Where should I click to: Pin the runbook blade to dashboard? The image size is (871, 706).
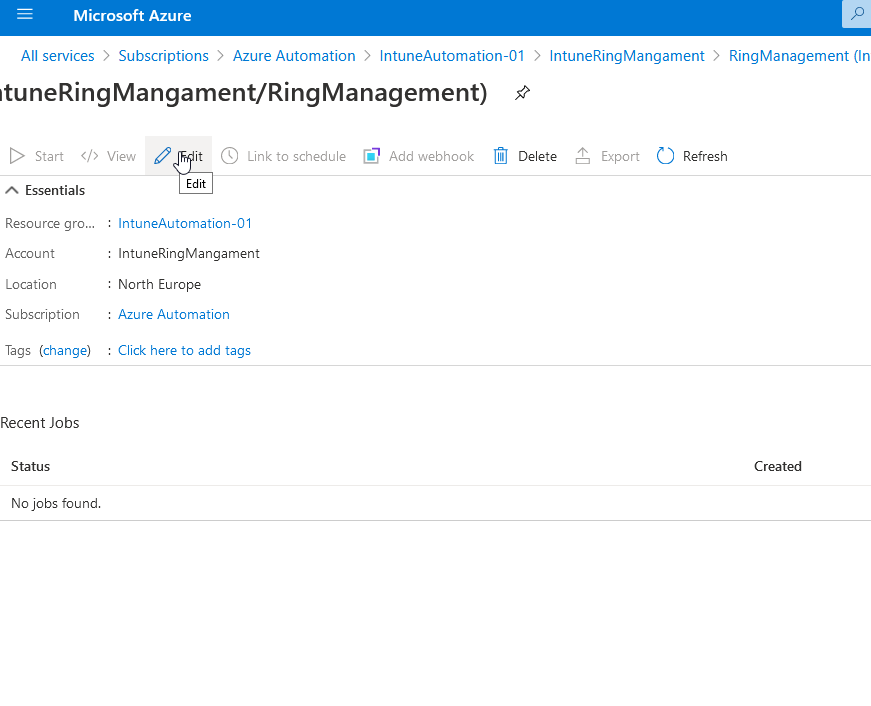tap(522, 93)
